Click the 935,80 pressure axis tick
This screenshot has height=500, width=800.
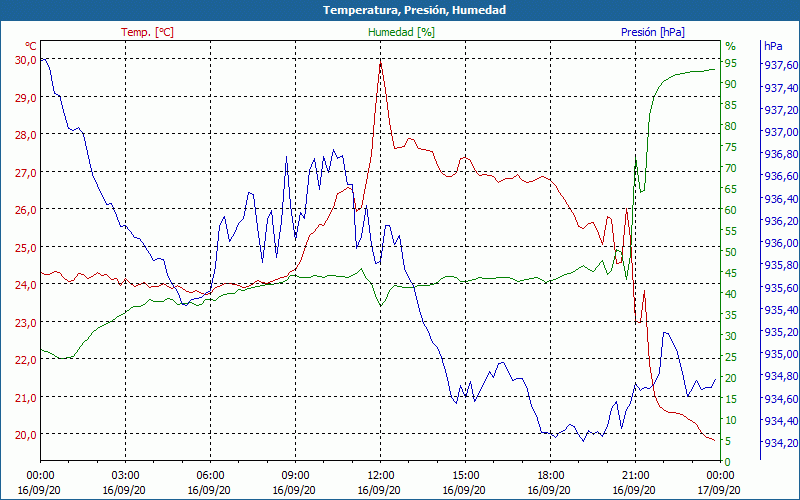click(x=781, y=265)
